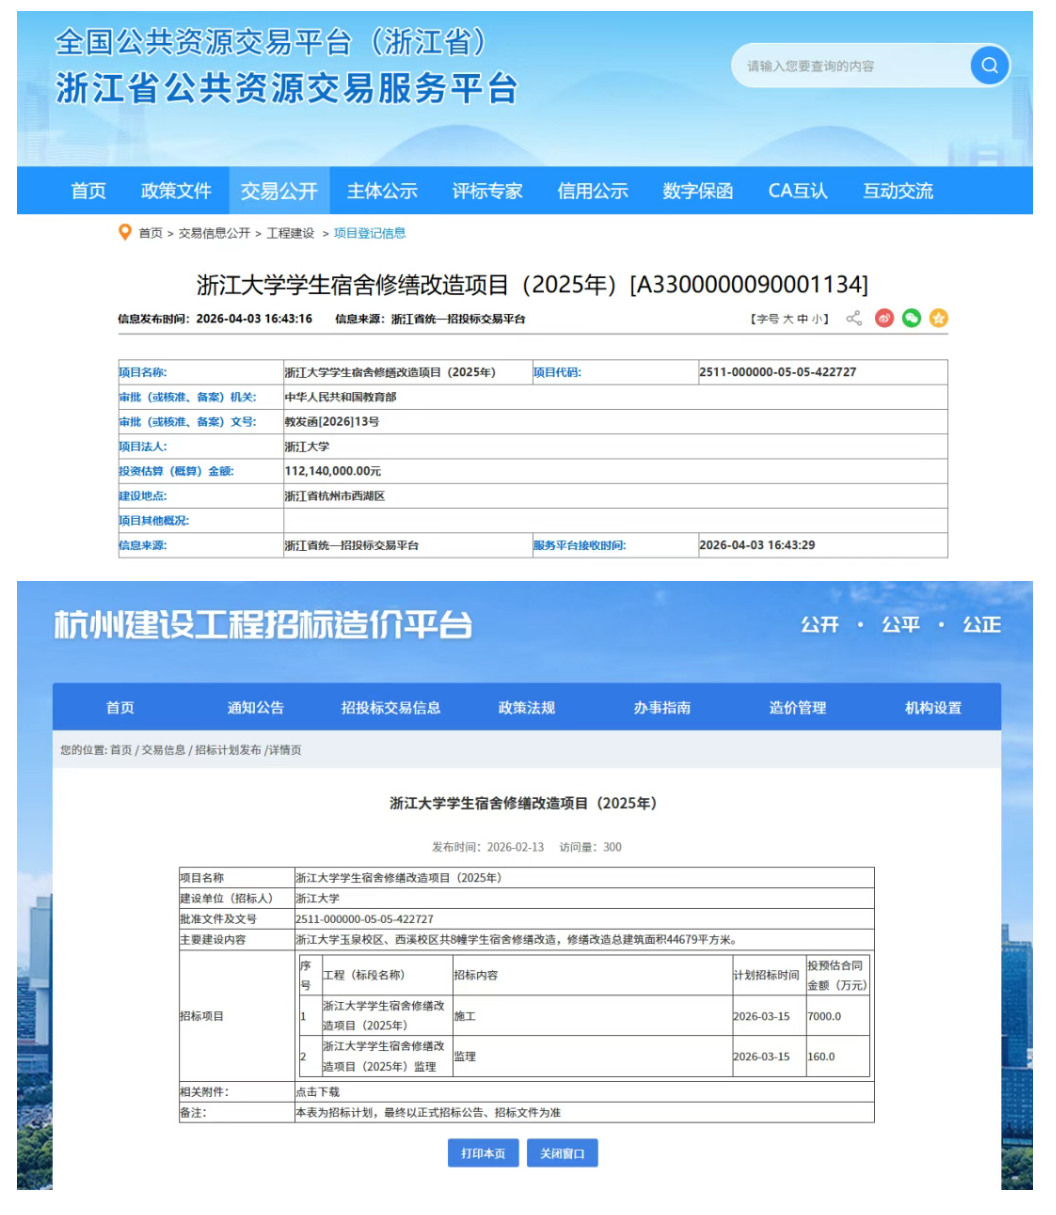Image resolution: width=1056 pixels, height=1215 pixels.
Task: Open the 互动交流 navigation tab
Action: point(898,190)
